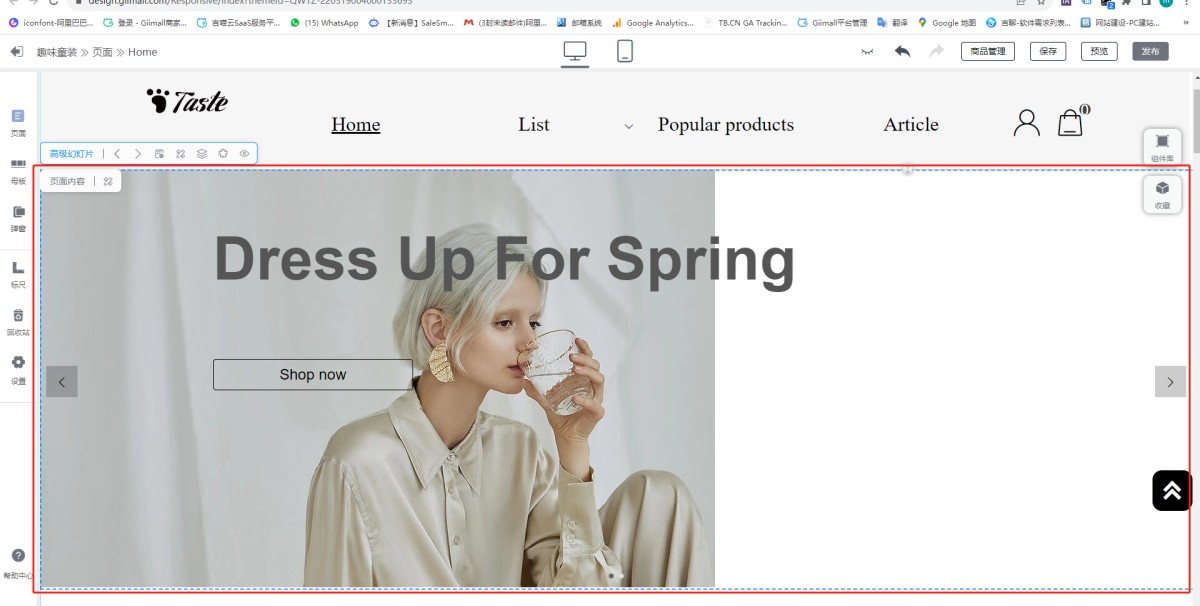
Task: Open the 回收站 recycle bin
Action: [x=18, y=321]
